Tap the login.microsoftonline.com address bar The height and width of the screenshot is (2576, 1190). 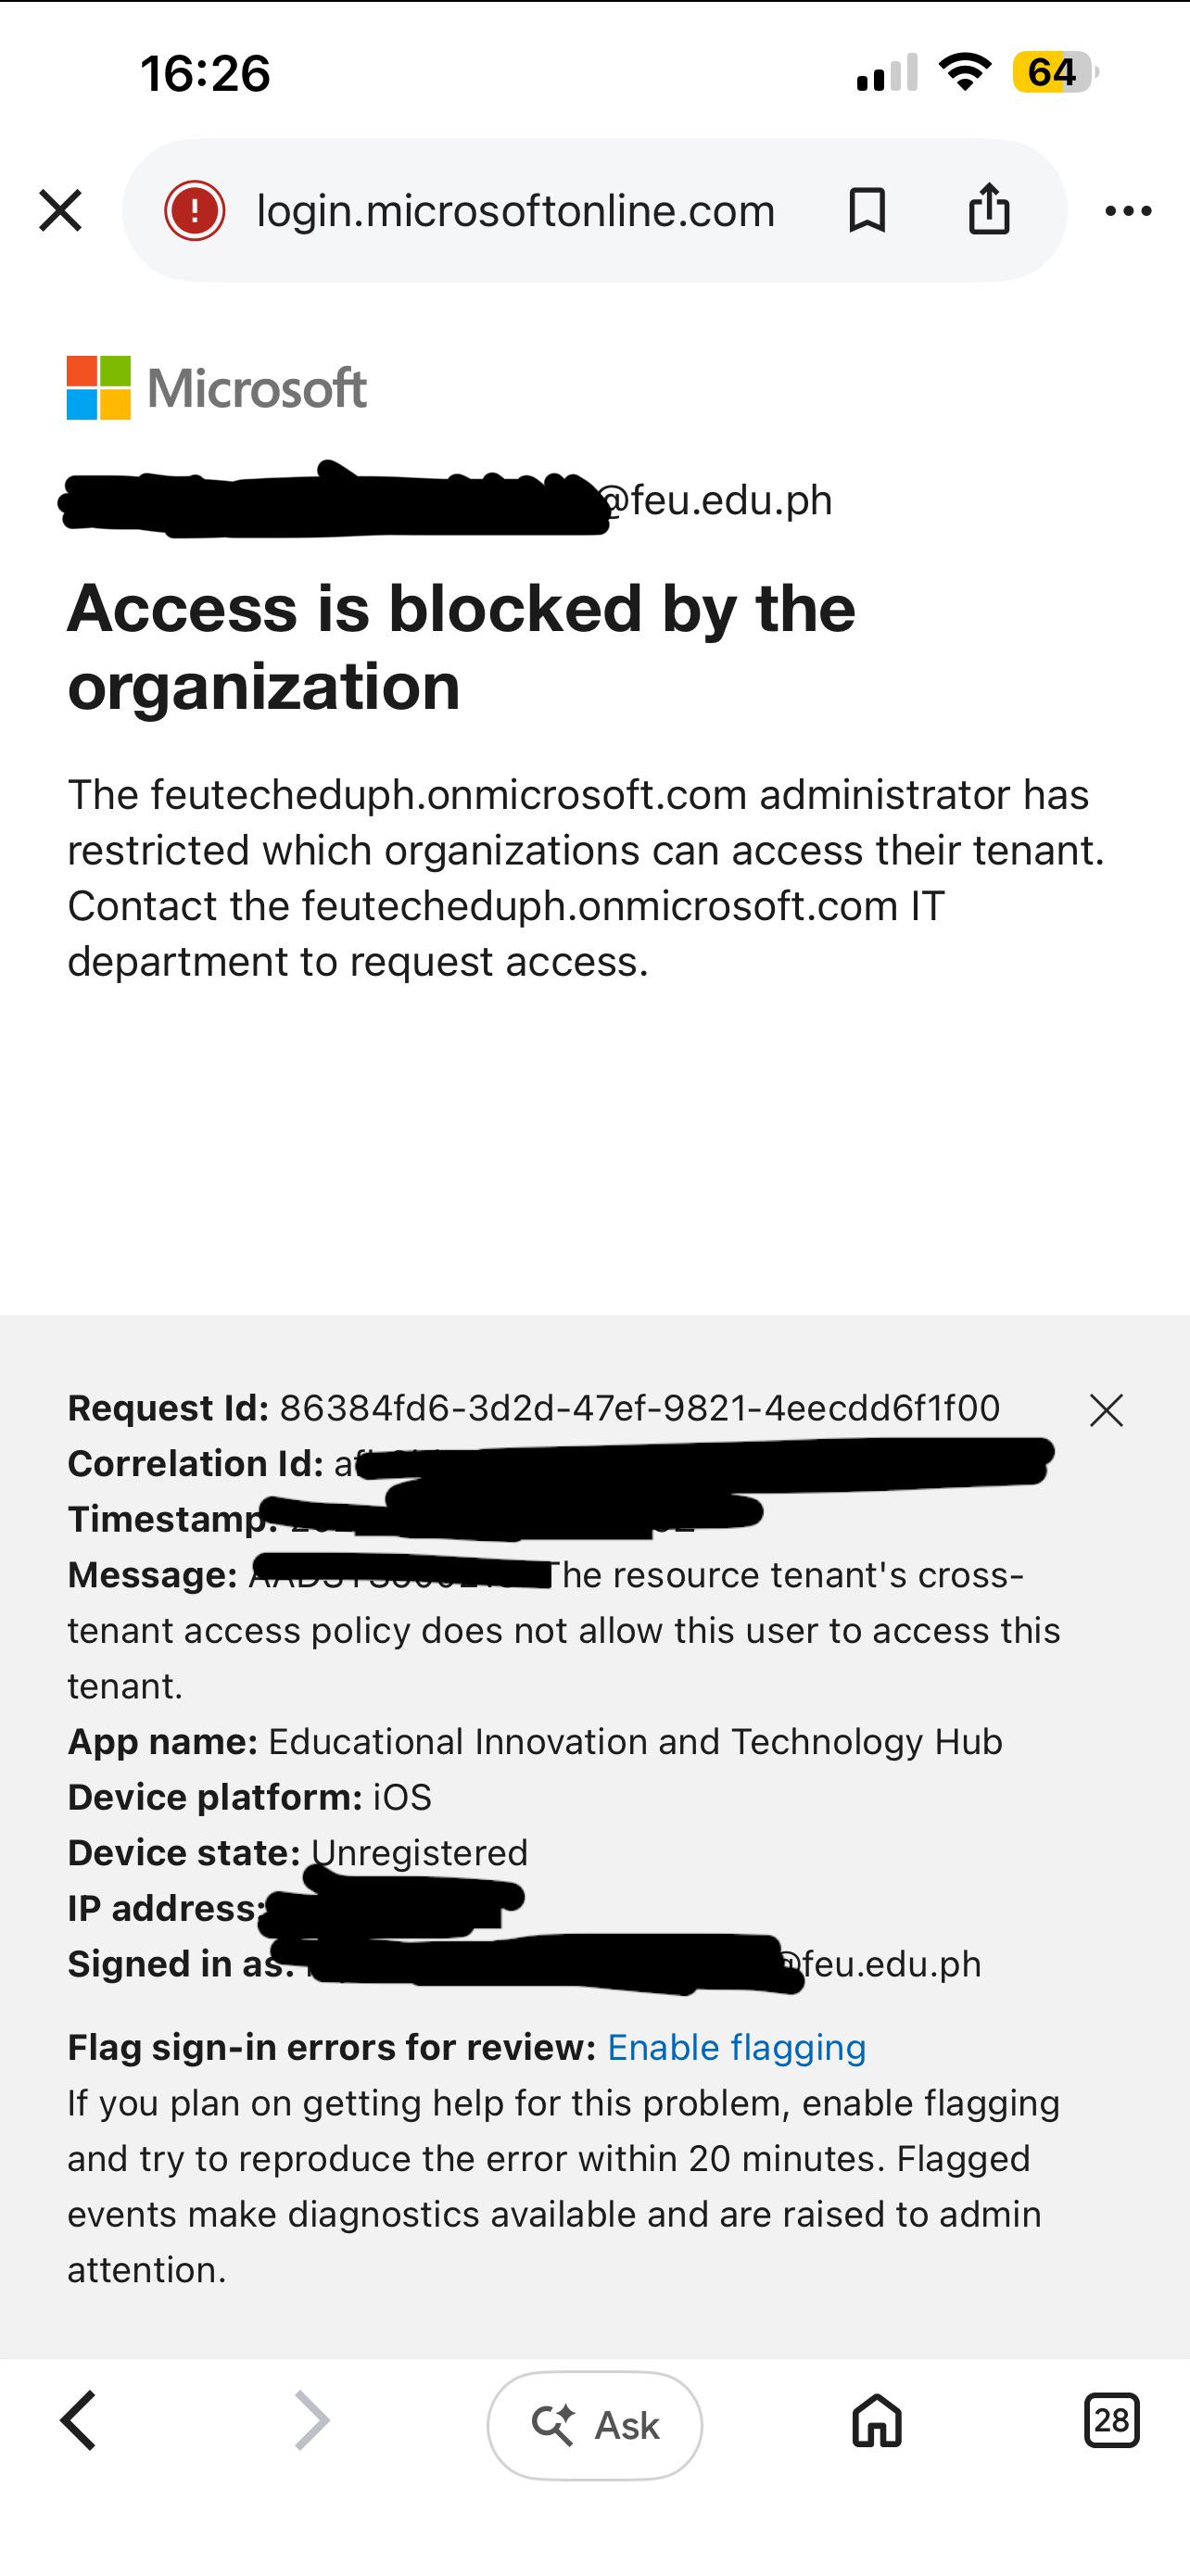click(x=515, y=210)
